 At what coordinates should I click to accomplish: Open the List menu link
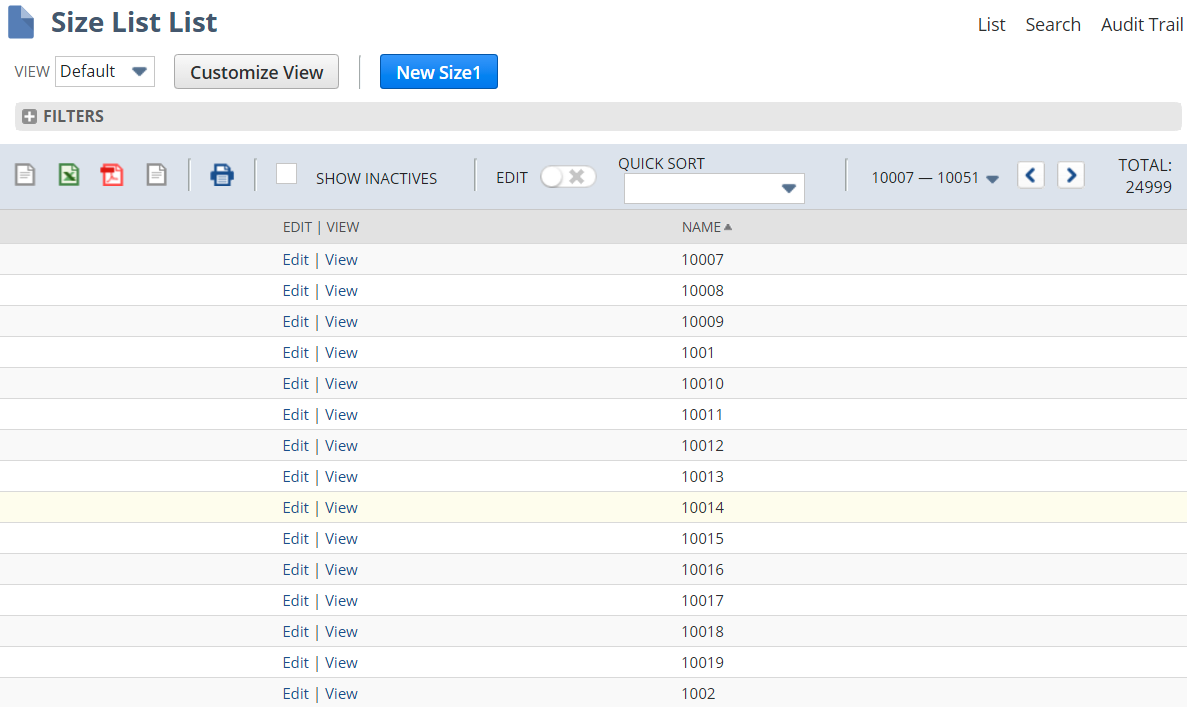pos(991,25)
